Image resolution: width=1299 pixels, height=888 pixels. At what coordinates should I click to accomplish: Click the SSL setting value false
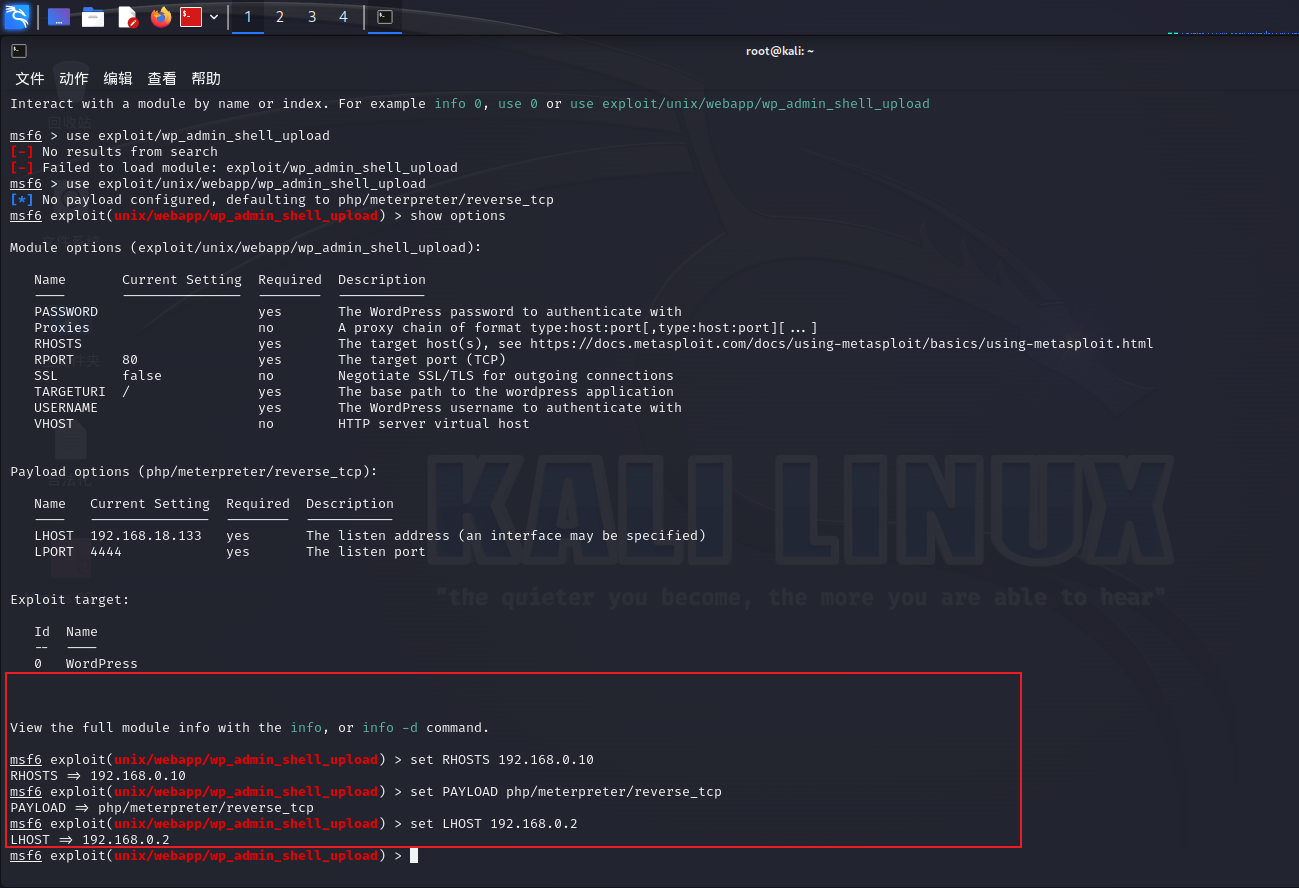142,376
